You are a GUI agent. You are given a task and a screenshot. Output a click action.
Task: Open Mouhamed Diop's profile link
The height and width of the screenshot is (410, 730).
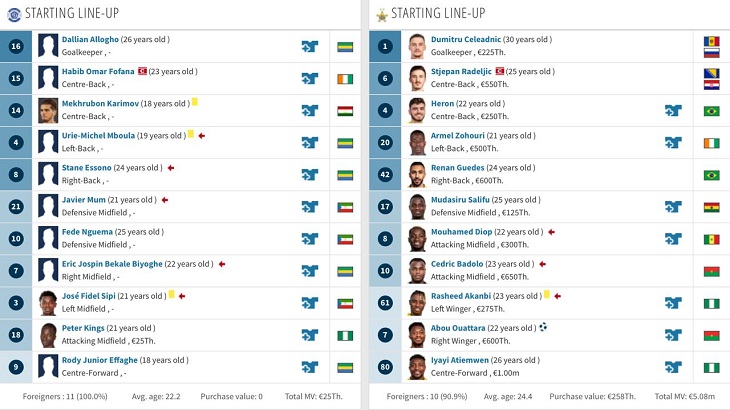coord(461,232)
